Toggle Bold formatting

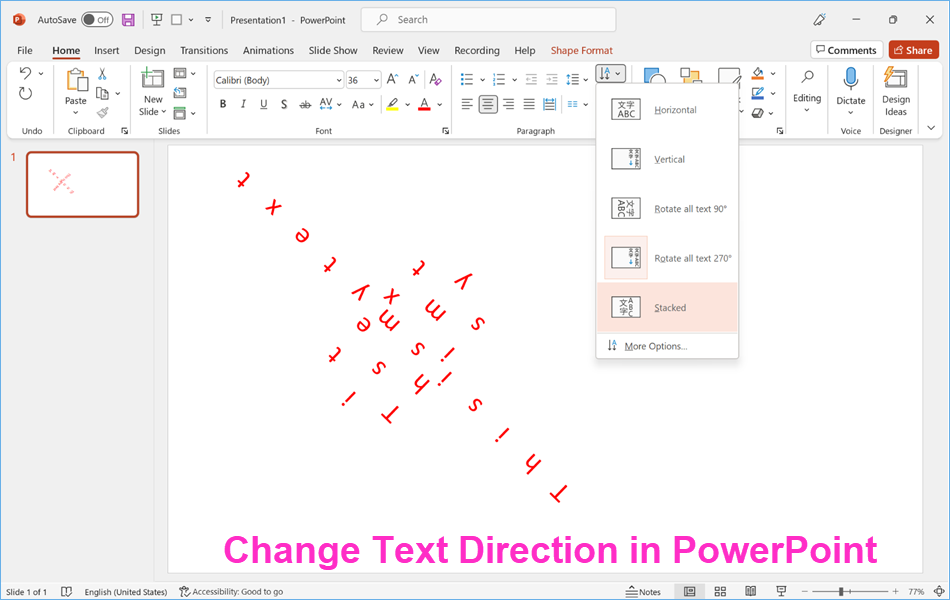click(222, 104)
